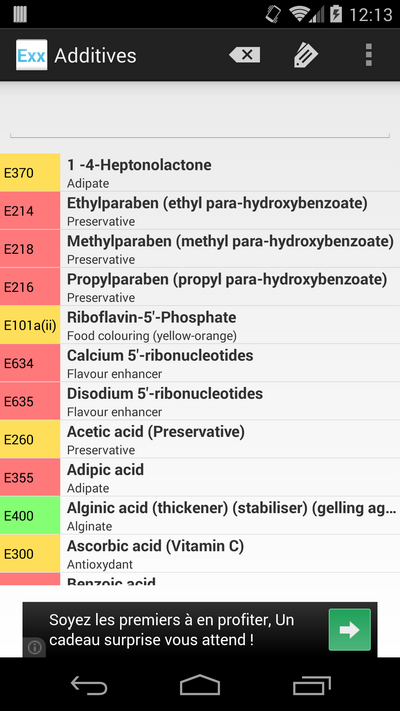Screen dimensions: 400x711
Task: Open the ad info icon
Action: [x=34, y=647]
